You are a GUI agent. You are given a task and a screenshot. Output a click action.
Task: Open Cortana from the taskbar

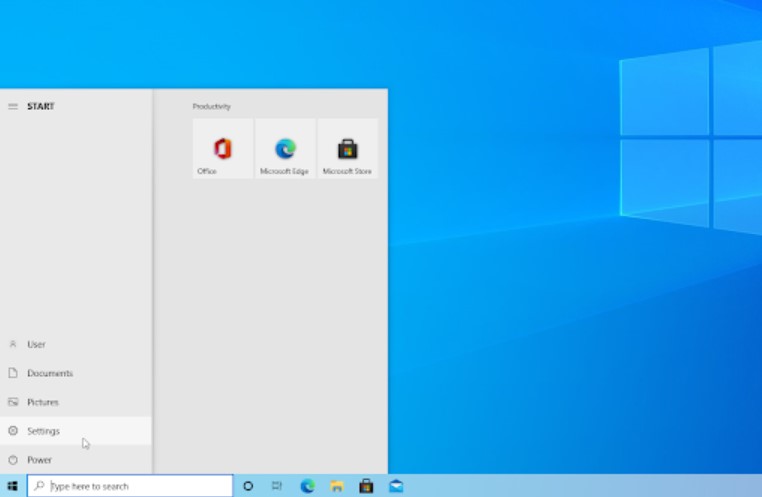(x=248, y=486)
